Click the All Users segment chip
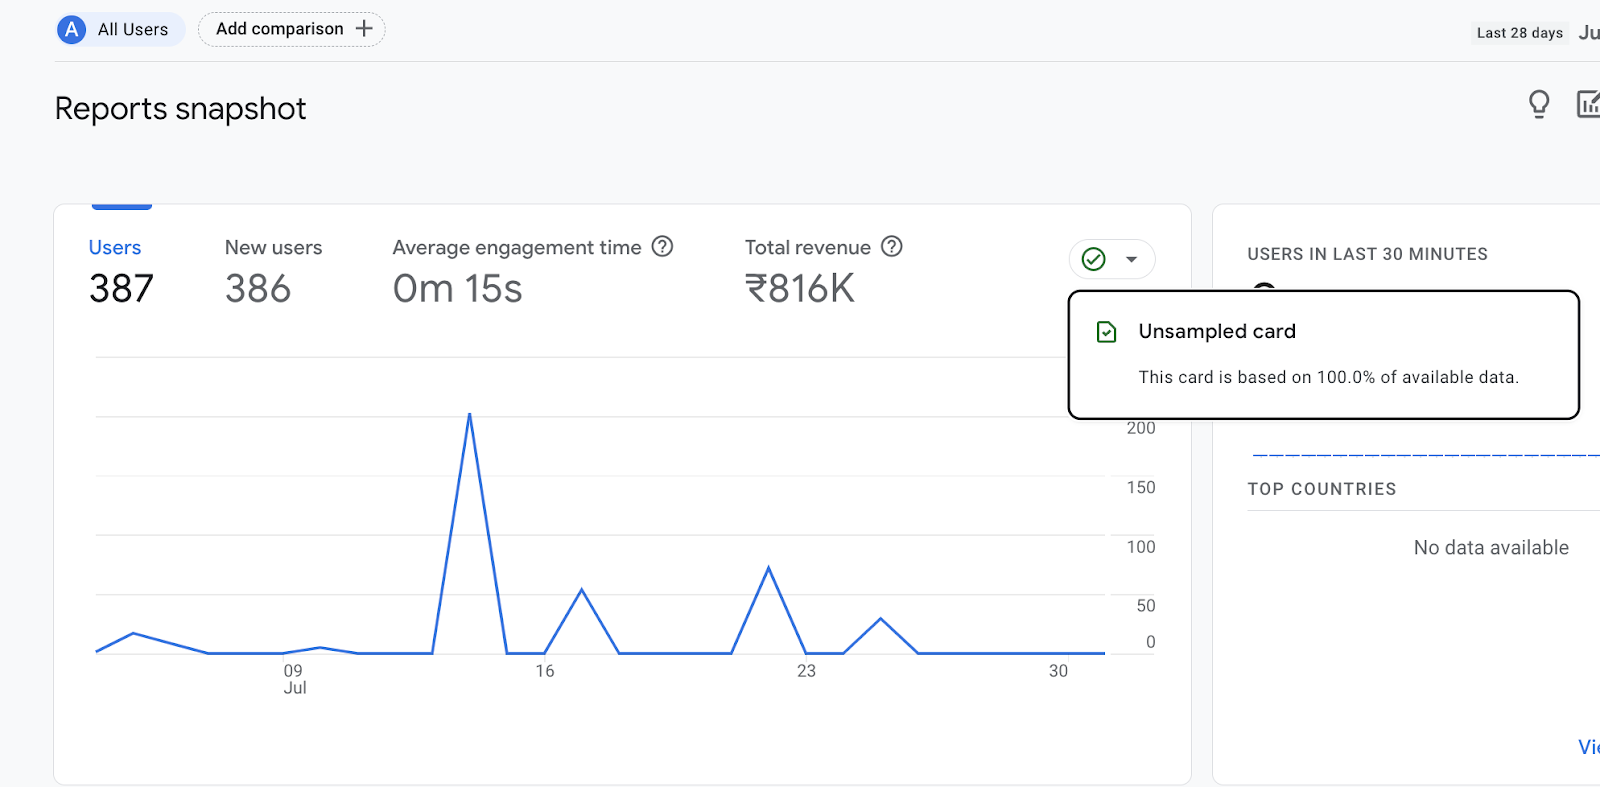 121,29
